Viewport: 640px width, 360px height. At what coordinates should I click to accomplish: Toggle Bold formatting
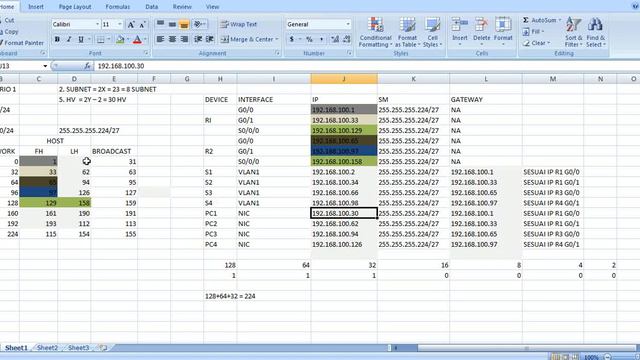57,39
